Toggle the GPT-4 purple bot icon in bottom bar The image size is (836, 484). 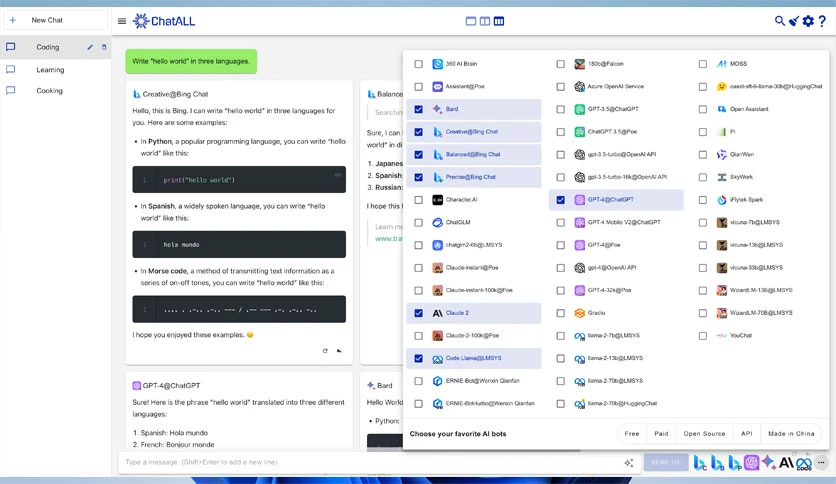pyautogui.click(x=751, y=462)
